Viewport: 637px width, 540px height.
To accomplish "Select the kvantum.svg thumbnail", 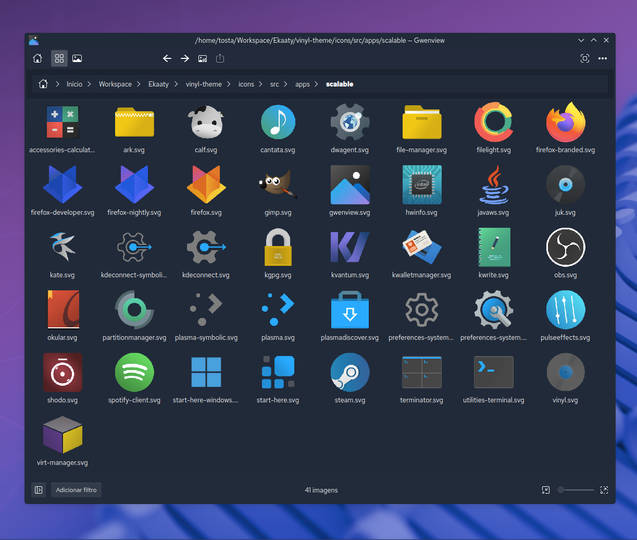I will pyautogui.click(x=350, y=247).
